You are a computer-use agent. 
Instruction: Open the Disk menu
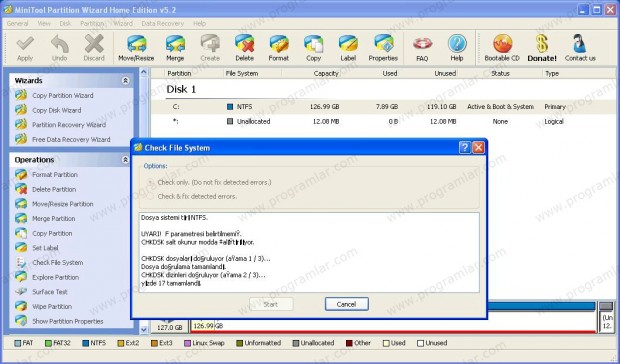pyautogui.click(x=65, y=24)
